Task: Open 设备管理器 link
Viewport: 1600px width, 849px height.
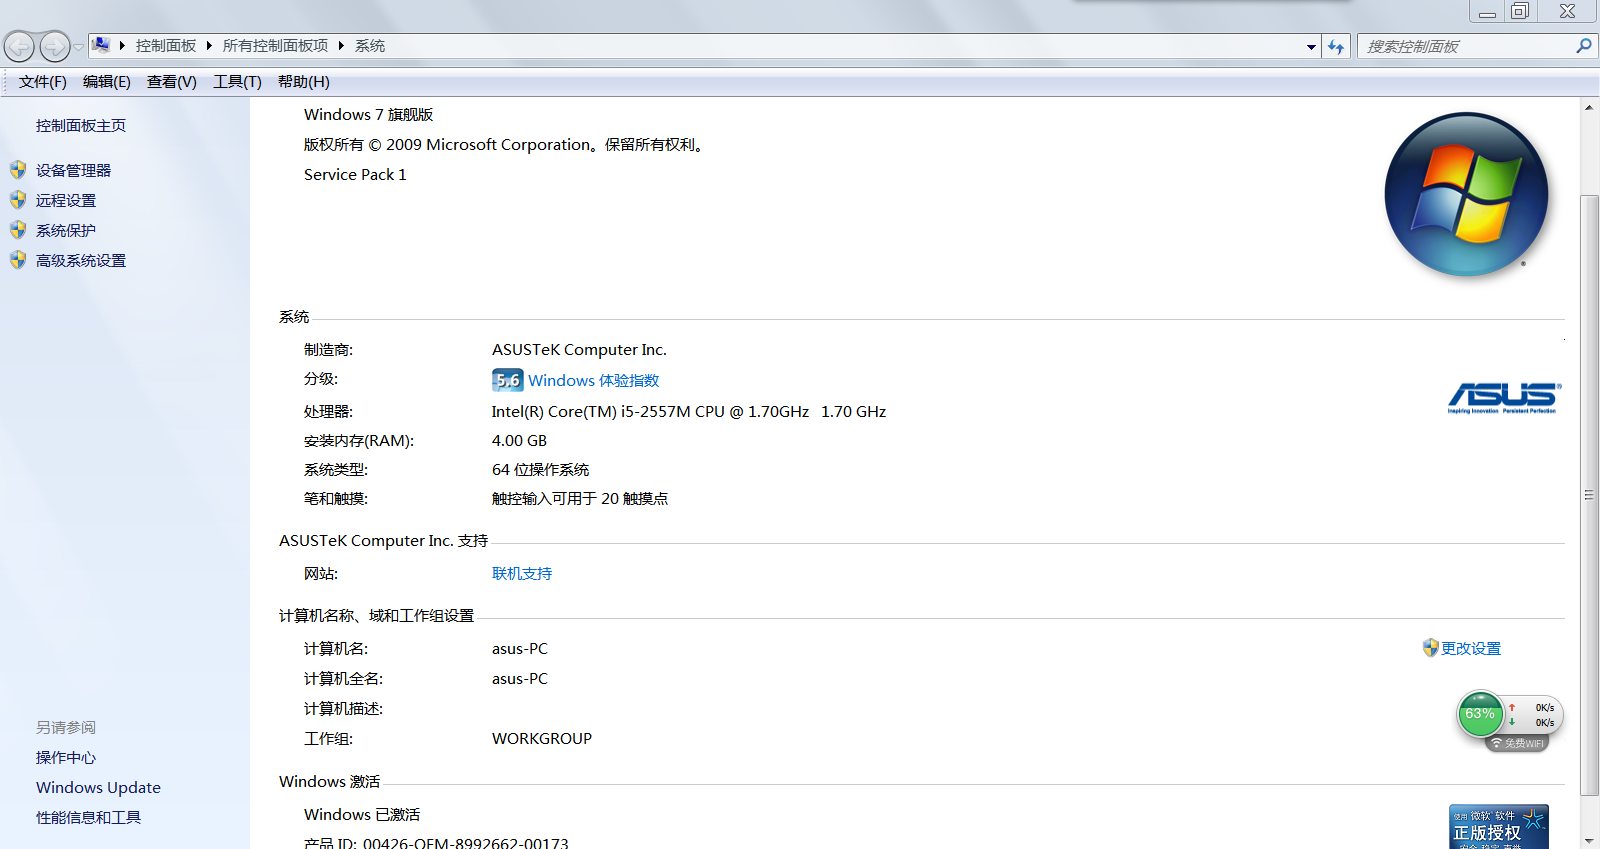Action: pos(74,171)
